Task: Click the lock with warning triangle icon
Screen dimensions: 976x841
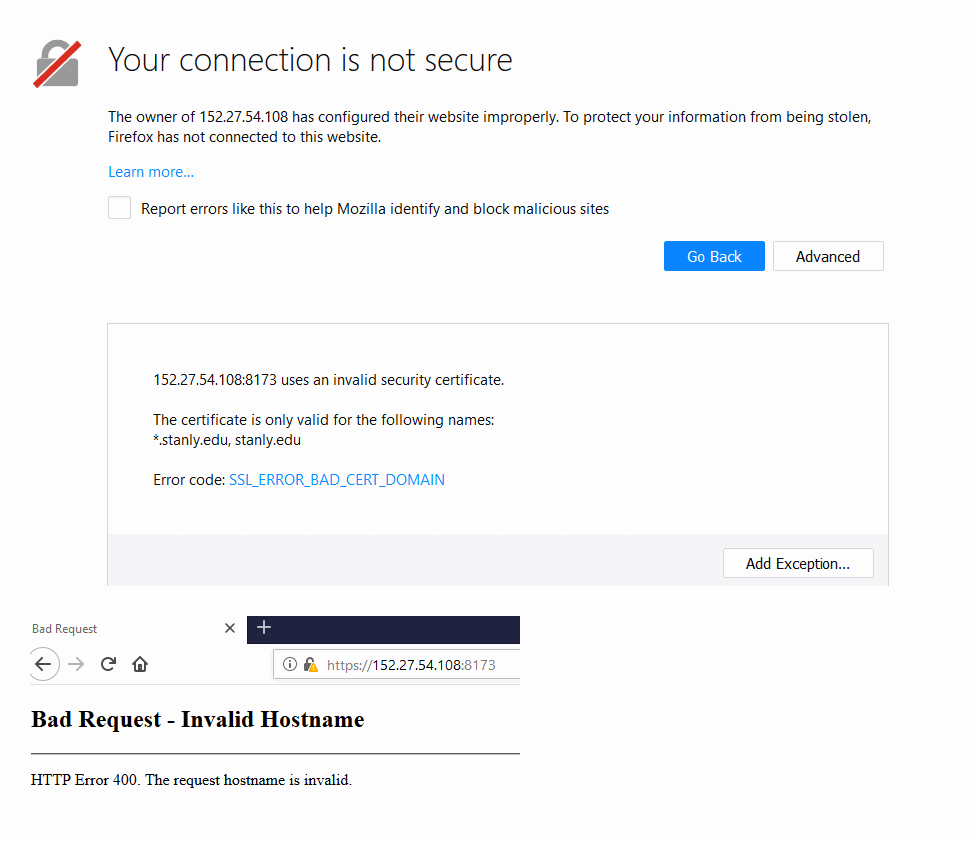Action: pyautogui.click(x=310, y=664)
